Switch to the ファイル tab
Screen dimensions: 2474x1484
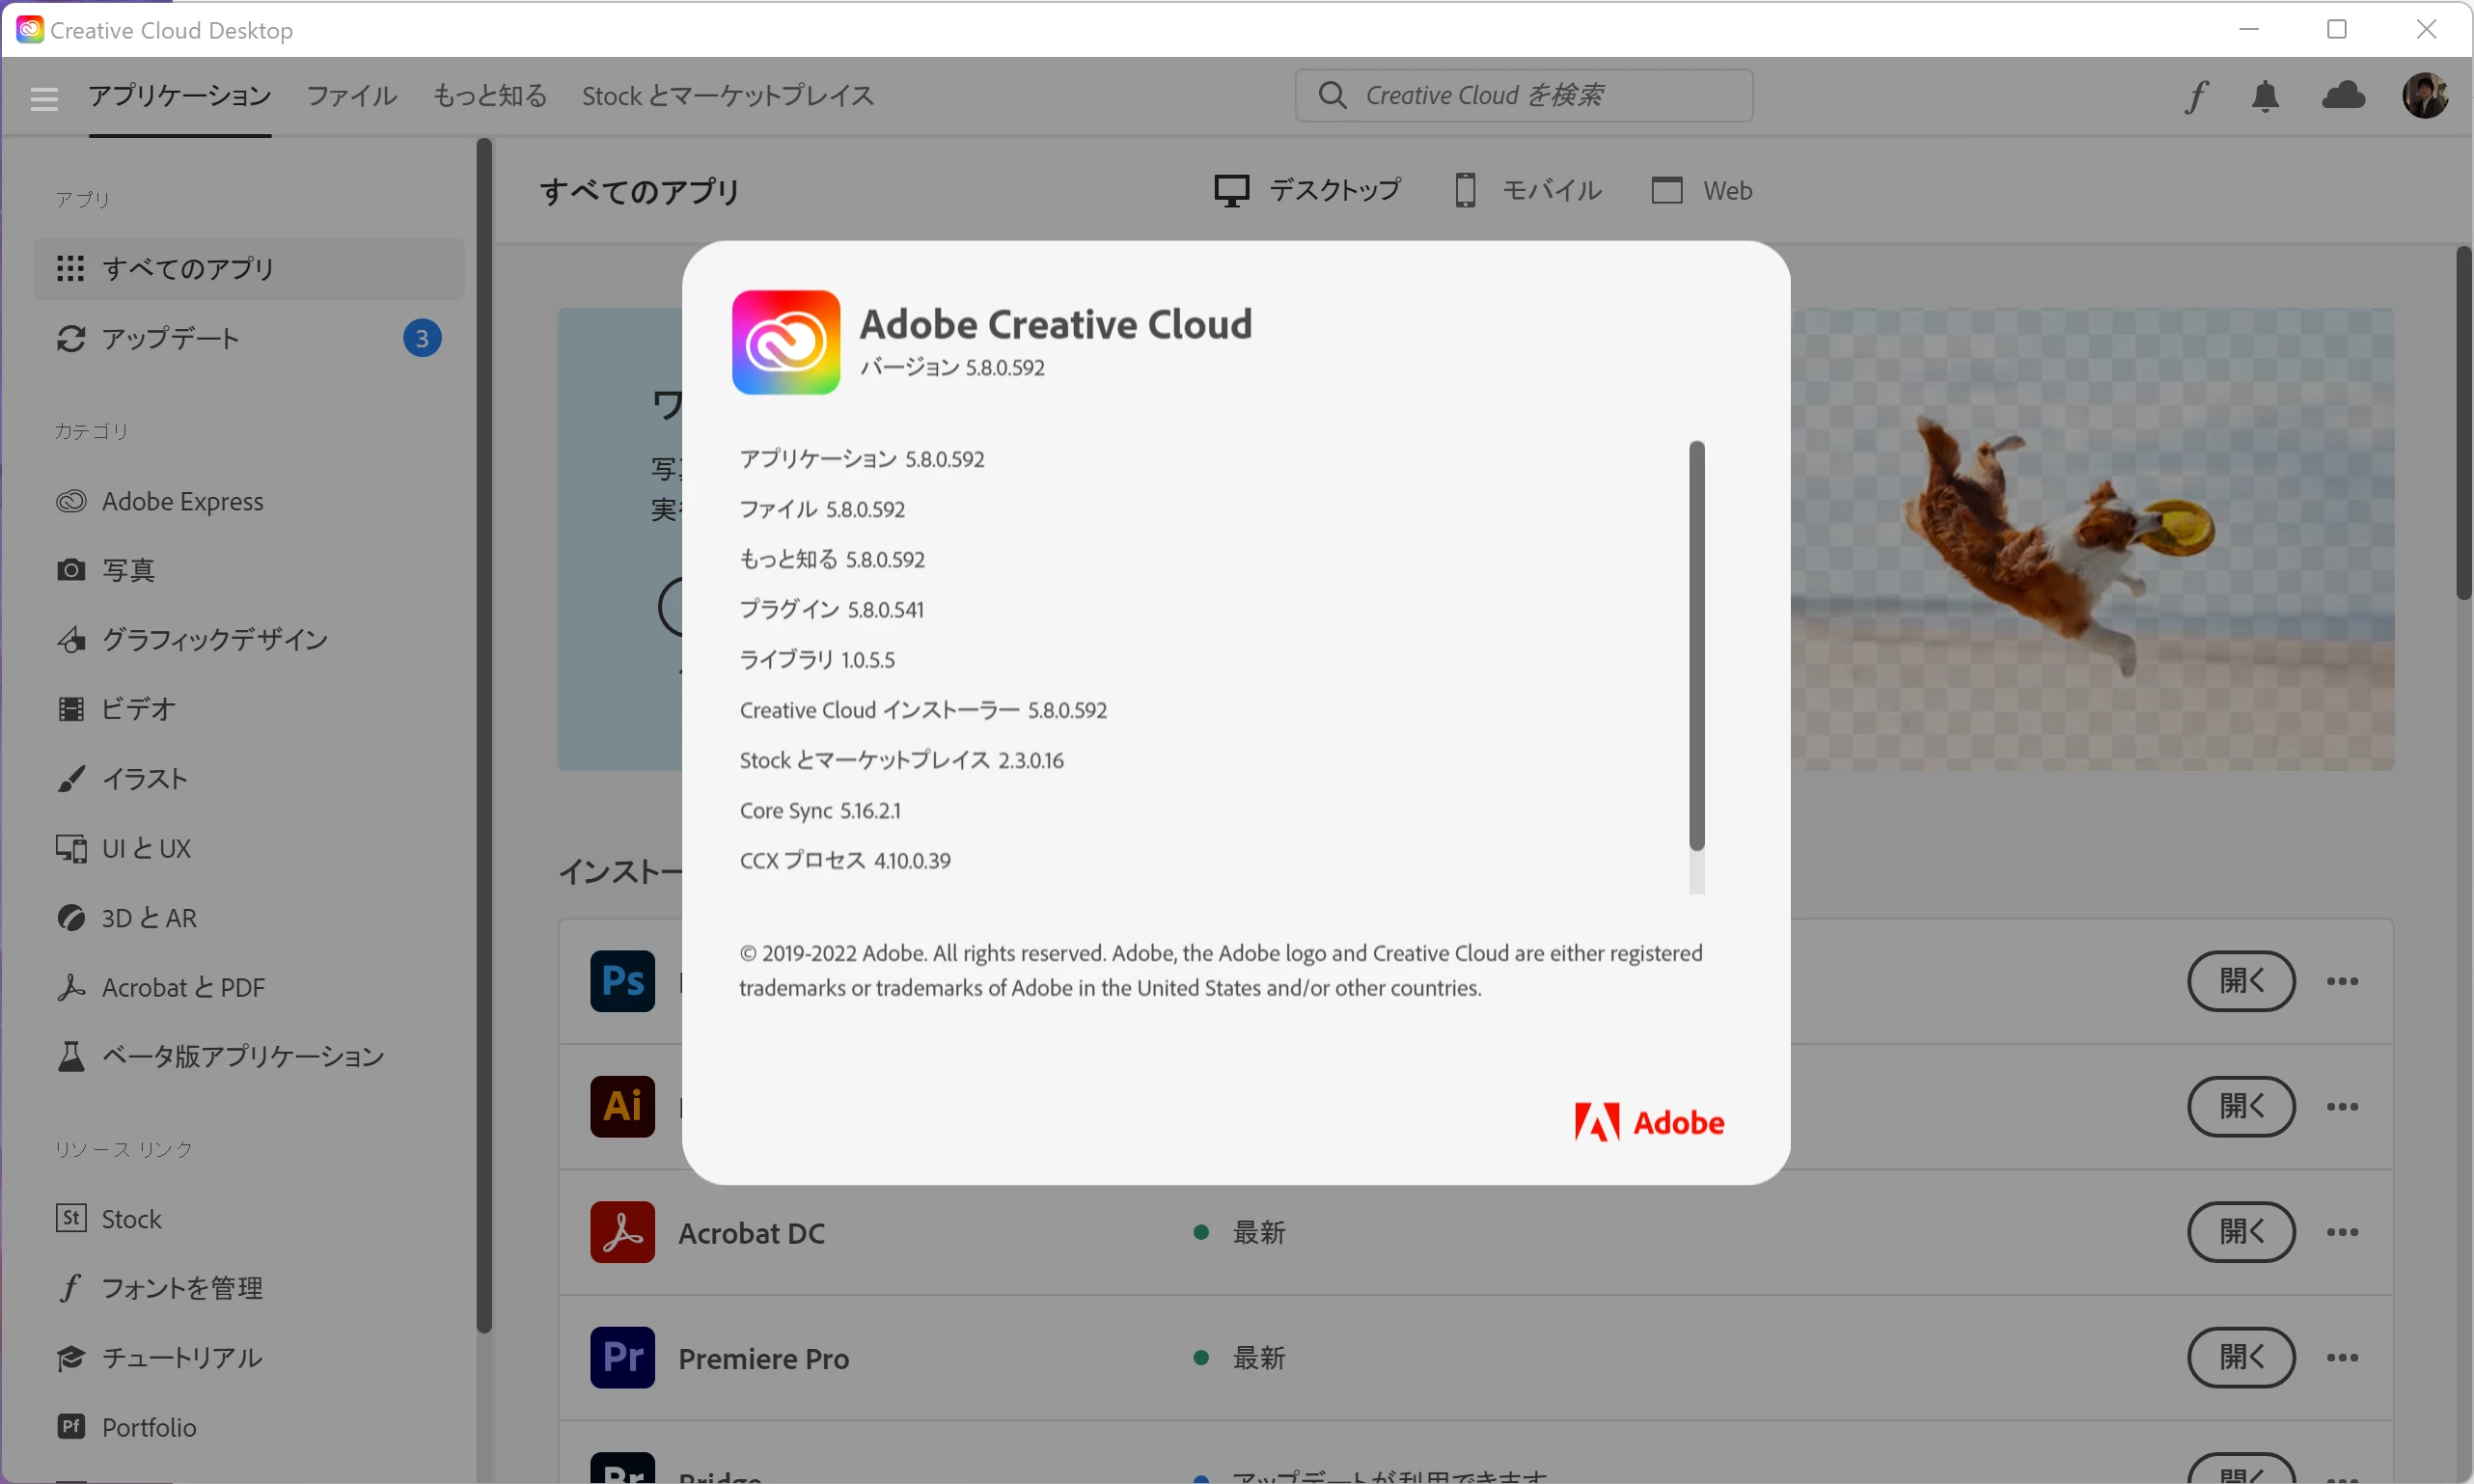351,96
